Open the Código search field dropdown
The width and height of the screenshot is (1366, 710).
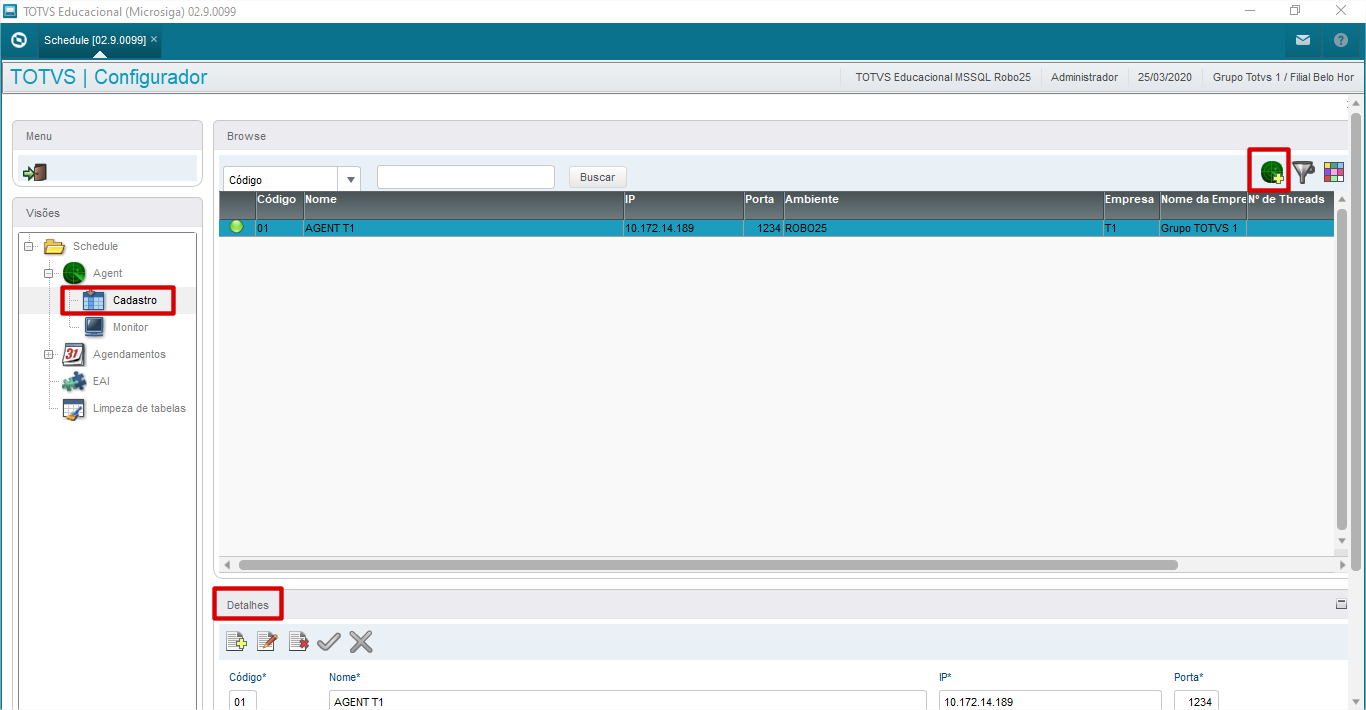click(x=350, y=180)
